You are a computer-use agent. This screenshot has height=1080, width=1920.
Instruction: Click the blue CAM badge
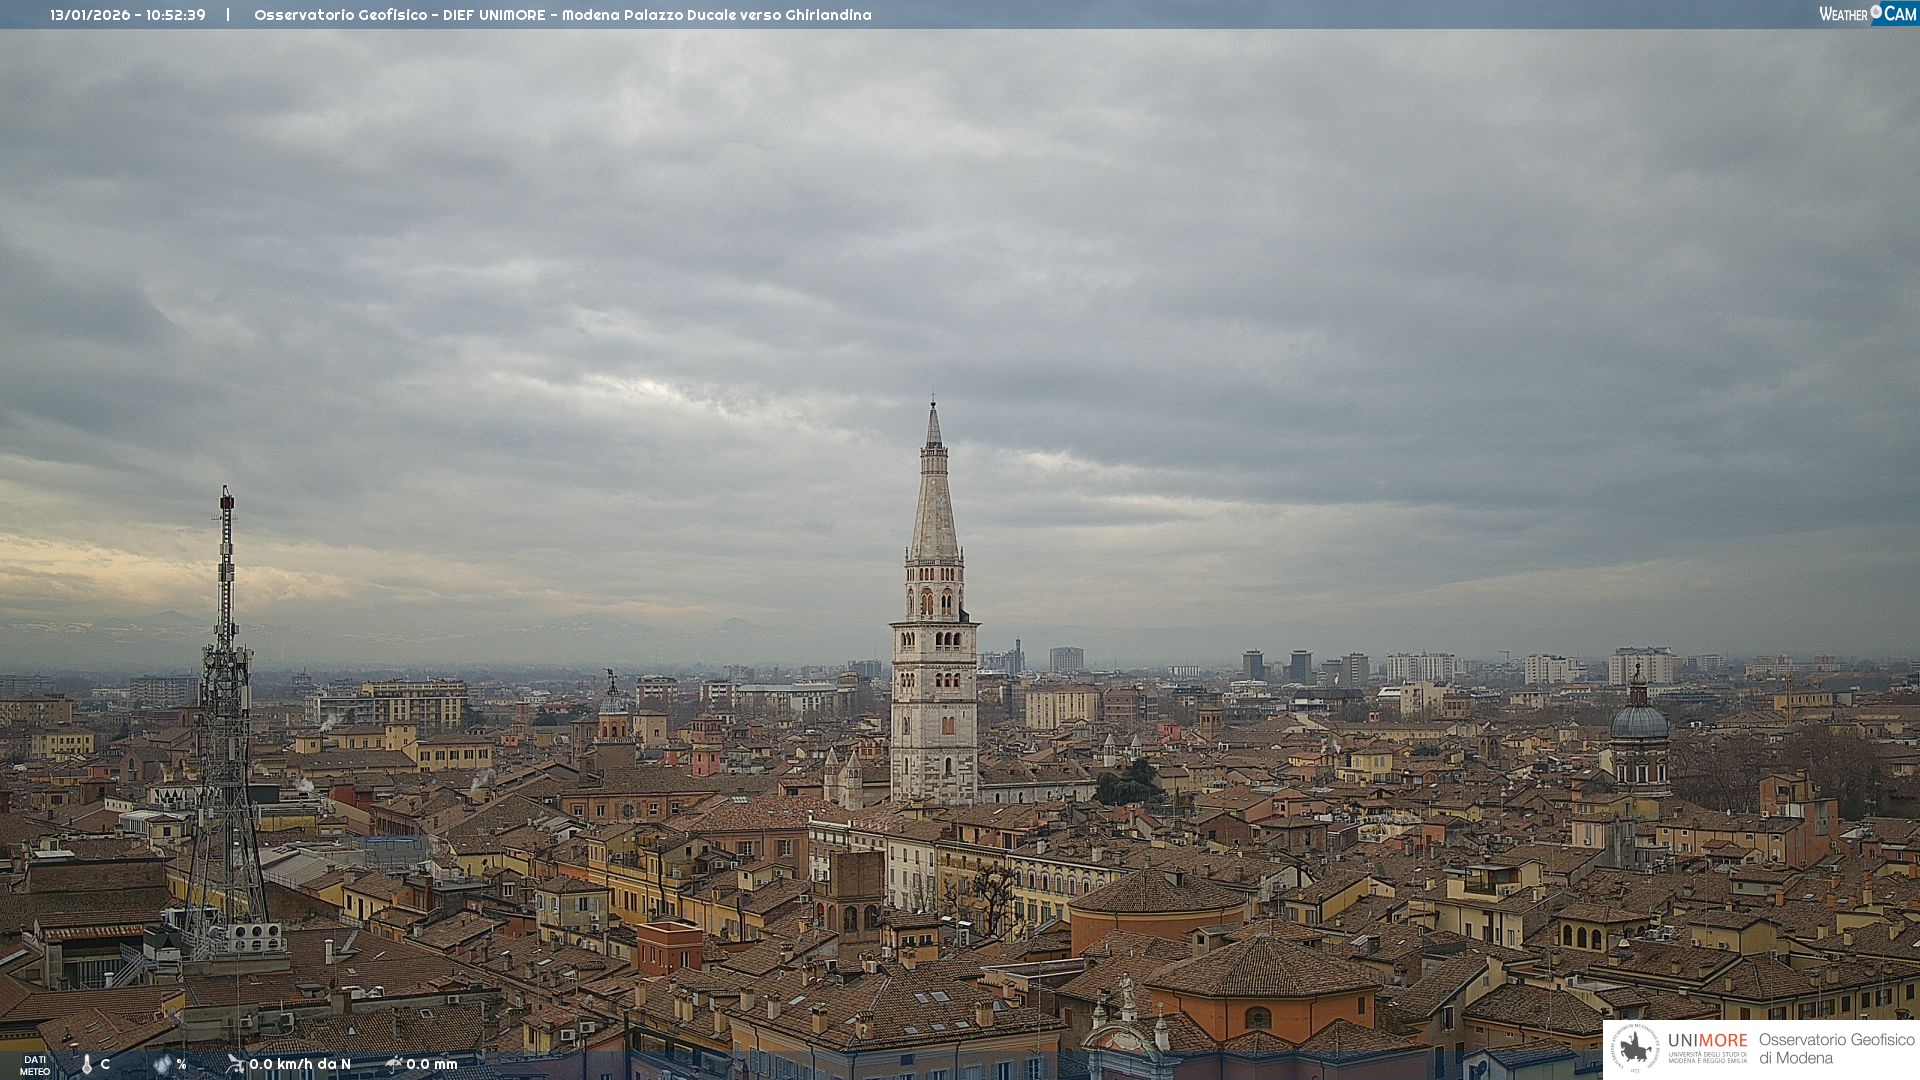tap(1900, 14)
